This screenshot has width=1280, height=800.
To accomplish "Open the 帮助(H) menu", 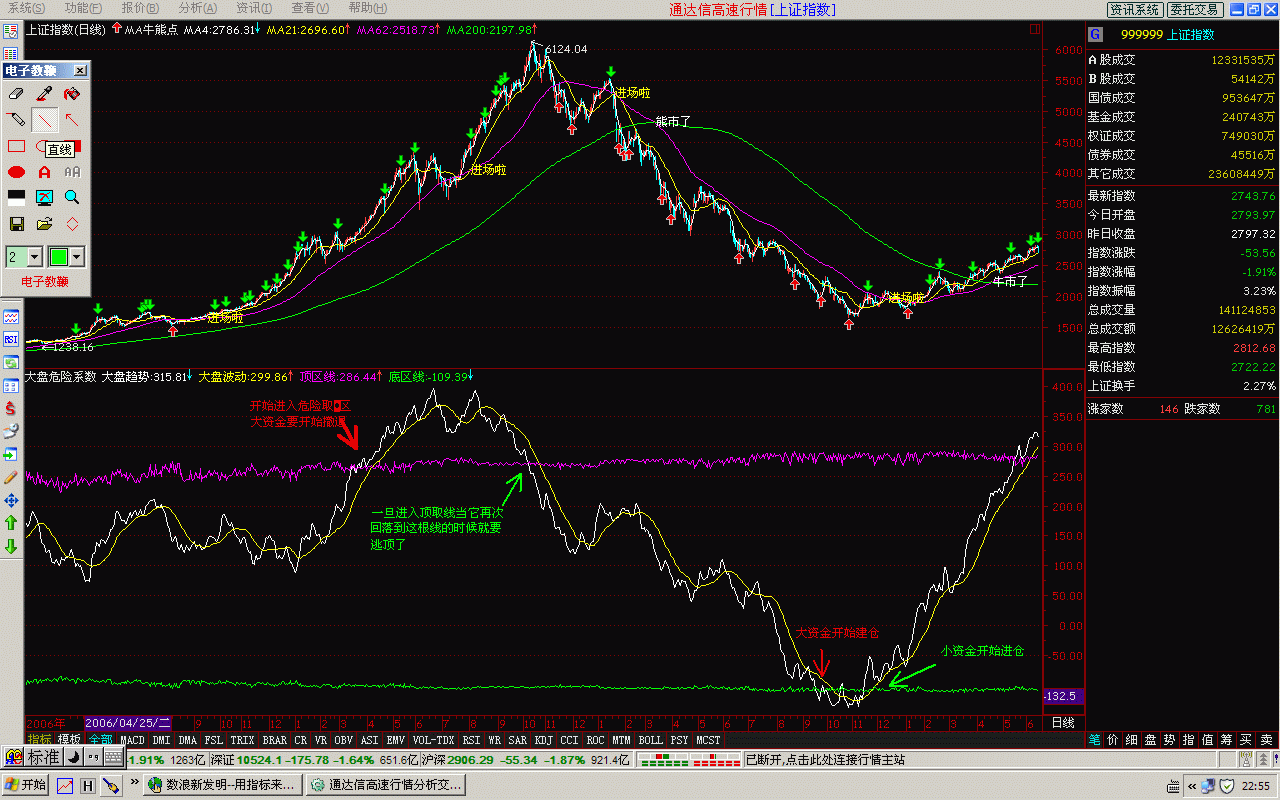I will [369, 8].
